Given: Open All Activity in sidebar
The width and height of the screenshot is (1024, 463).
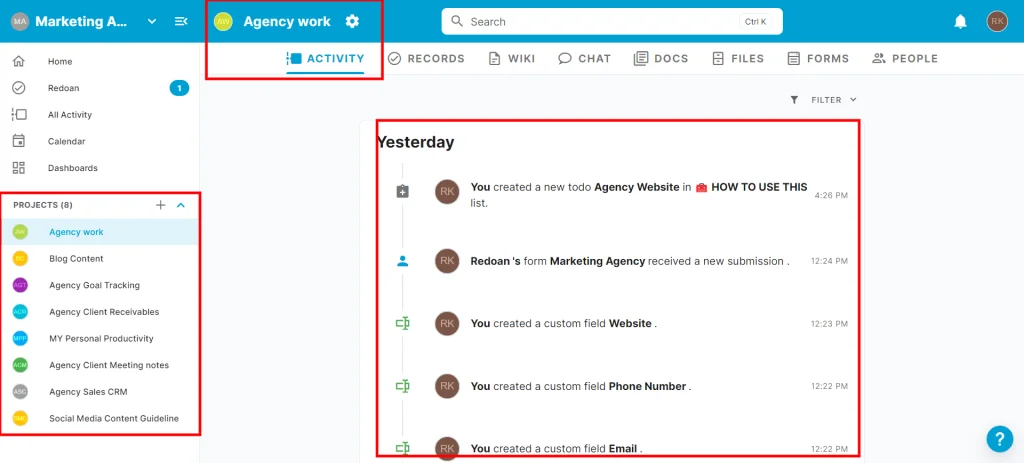Looking at the screenshot, I should (69, 115).
